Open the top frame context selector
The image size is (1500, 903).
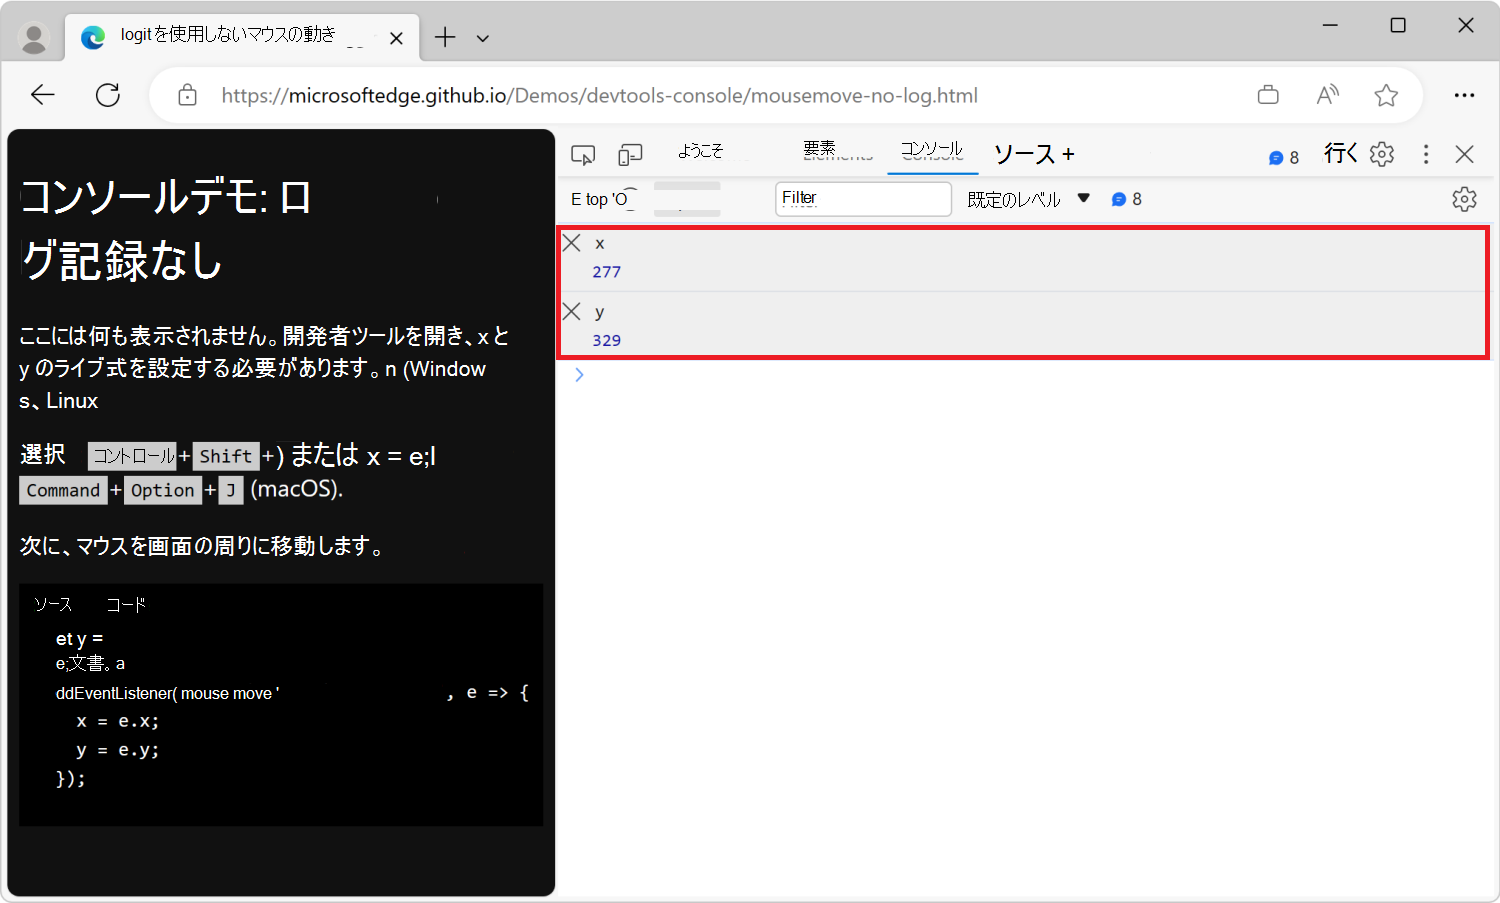[x=600, y=198]
